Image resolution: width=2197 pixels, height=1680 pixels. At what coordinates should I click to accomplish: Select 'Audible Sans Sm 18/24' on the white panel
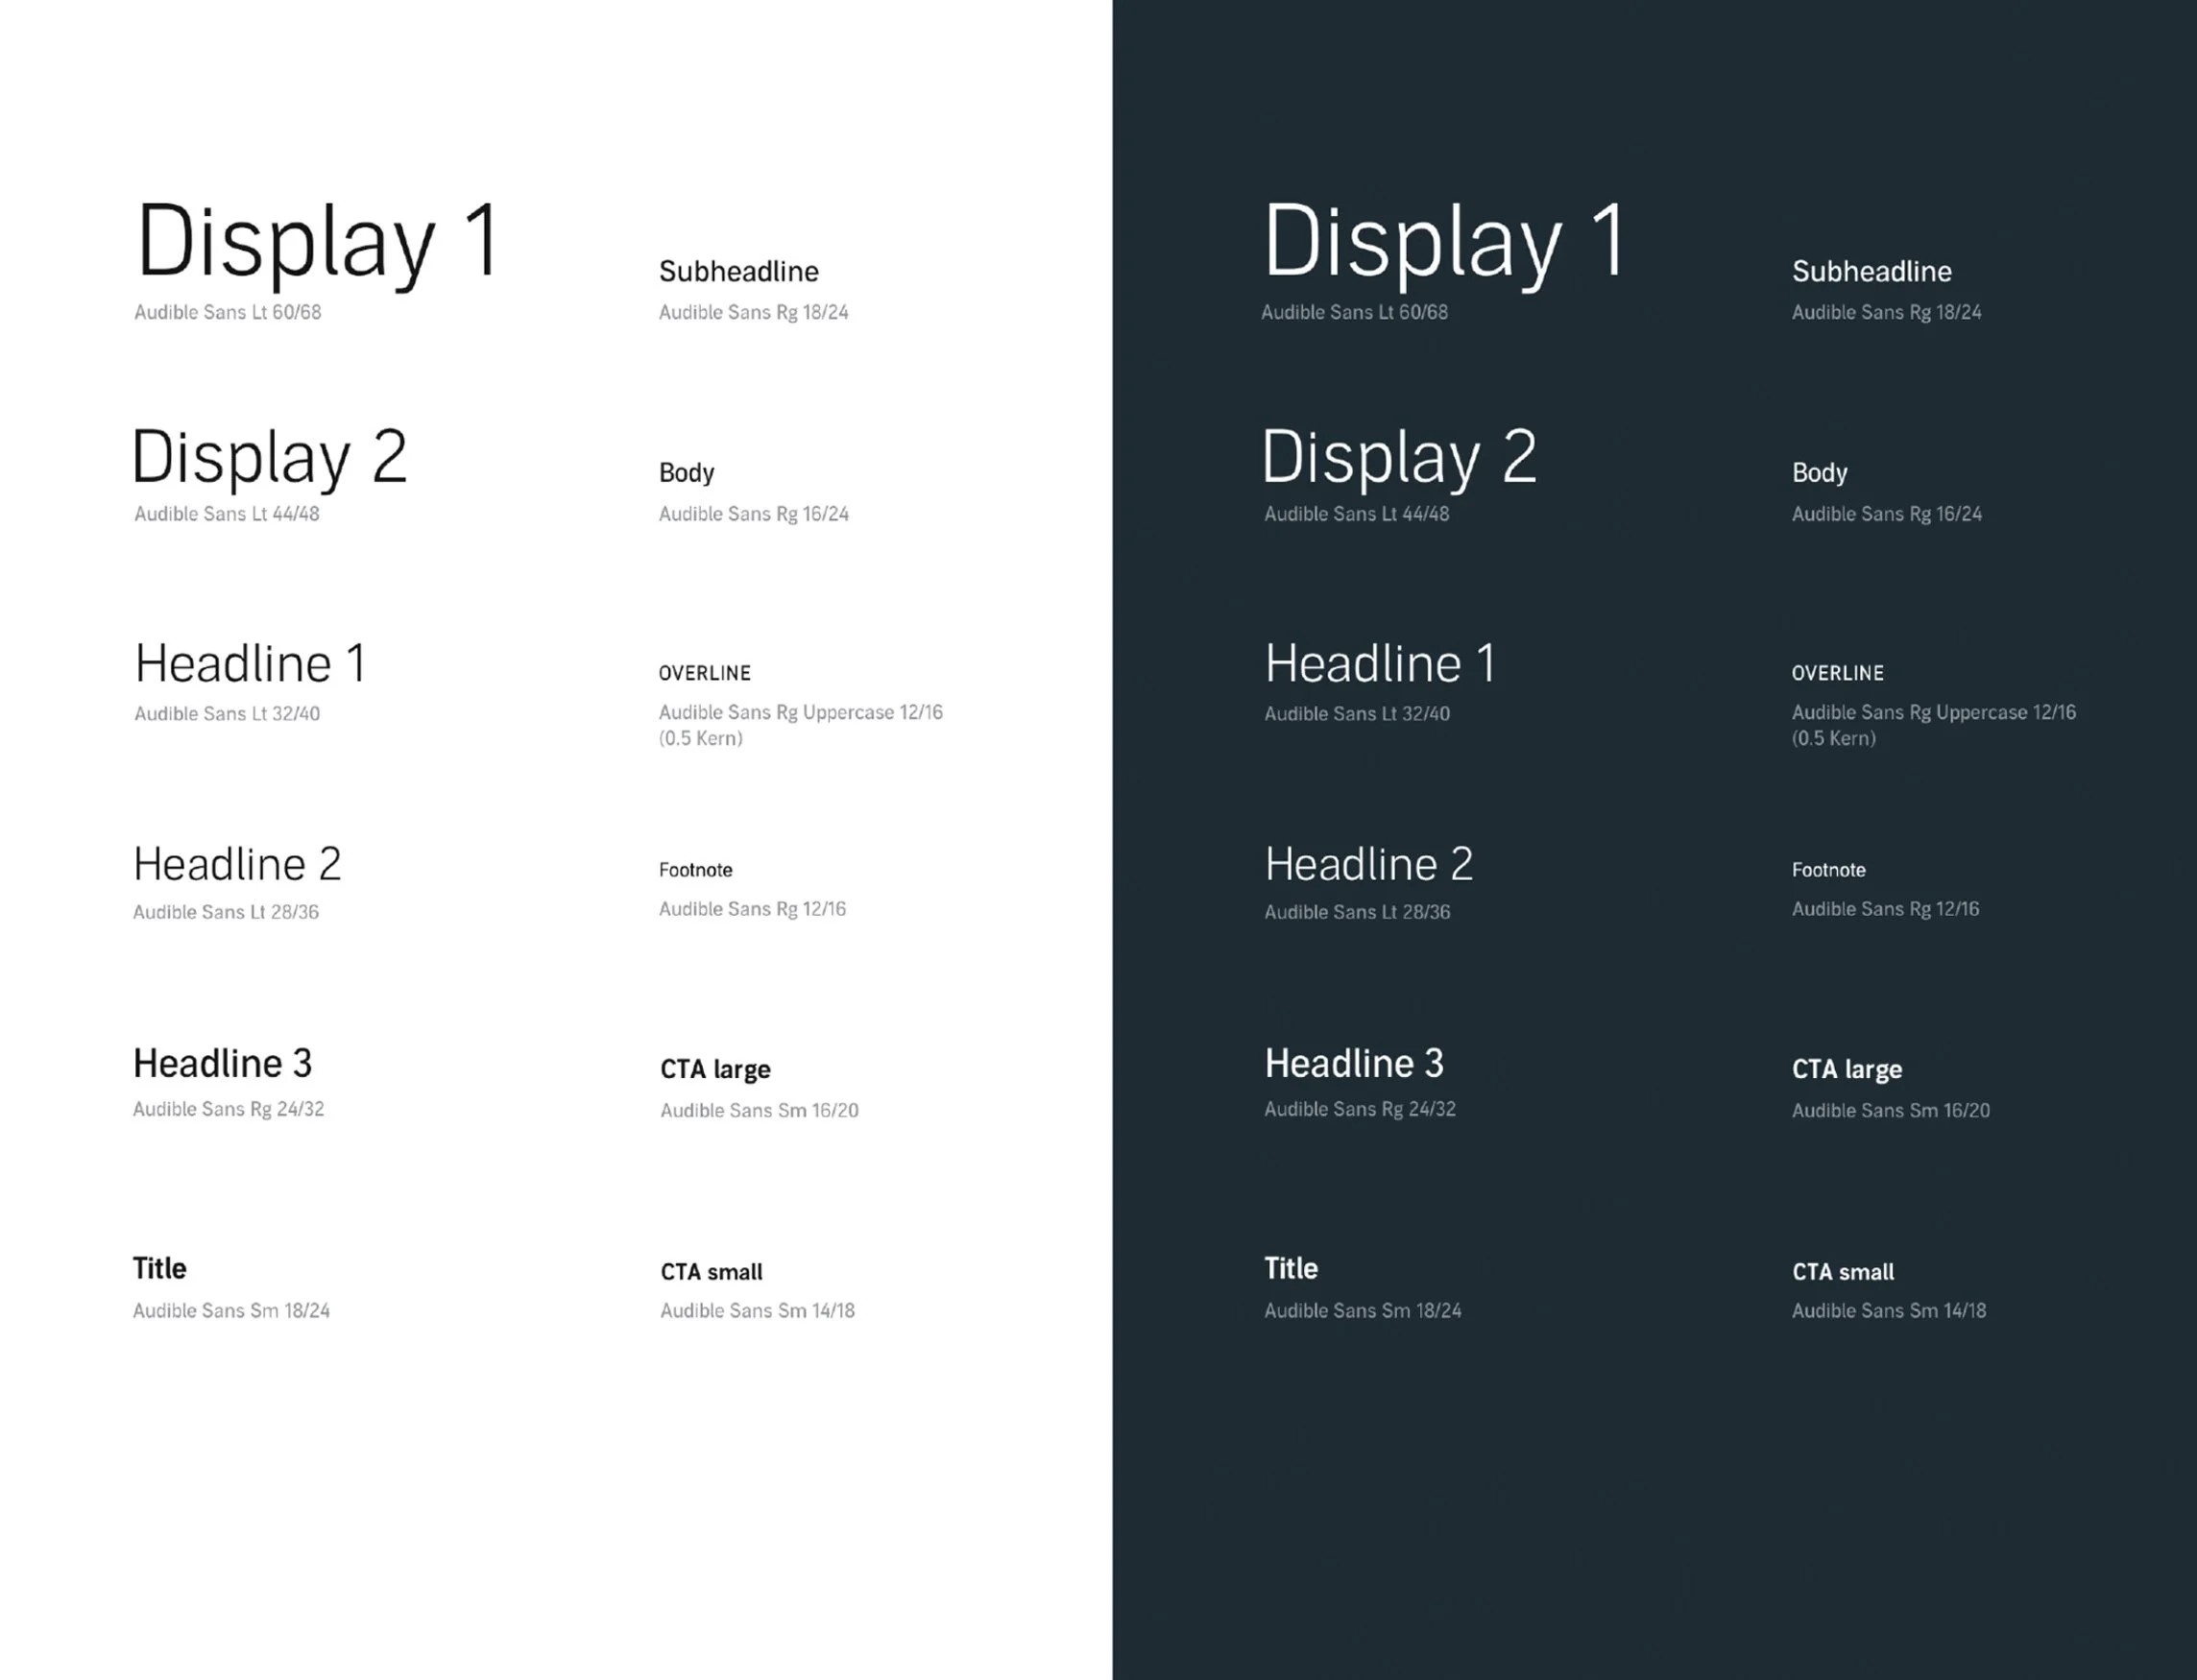pyautogui.click(x=231, y=1311)
